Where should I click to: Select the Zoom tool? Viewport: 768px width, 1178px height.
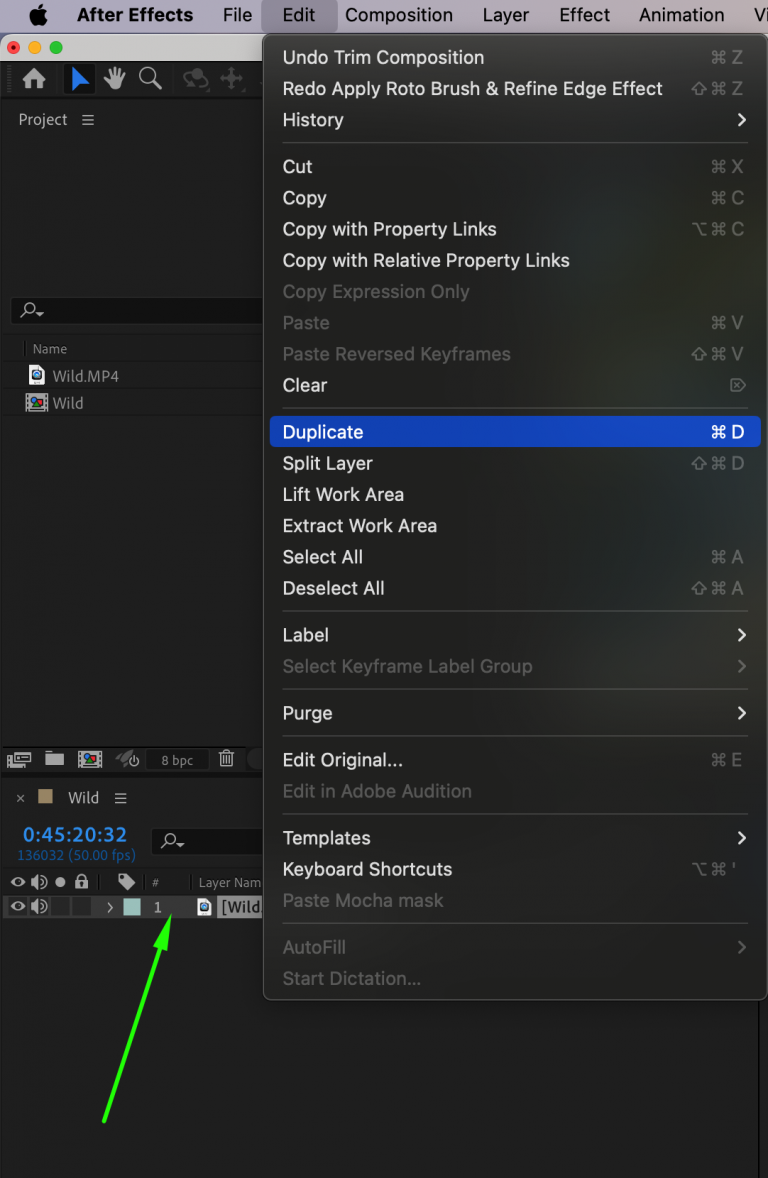click(x=150, y=78)
